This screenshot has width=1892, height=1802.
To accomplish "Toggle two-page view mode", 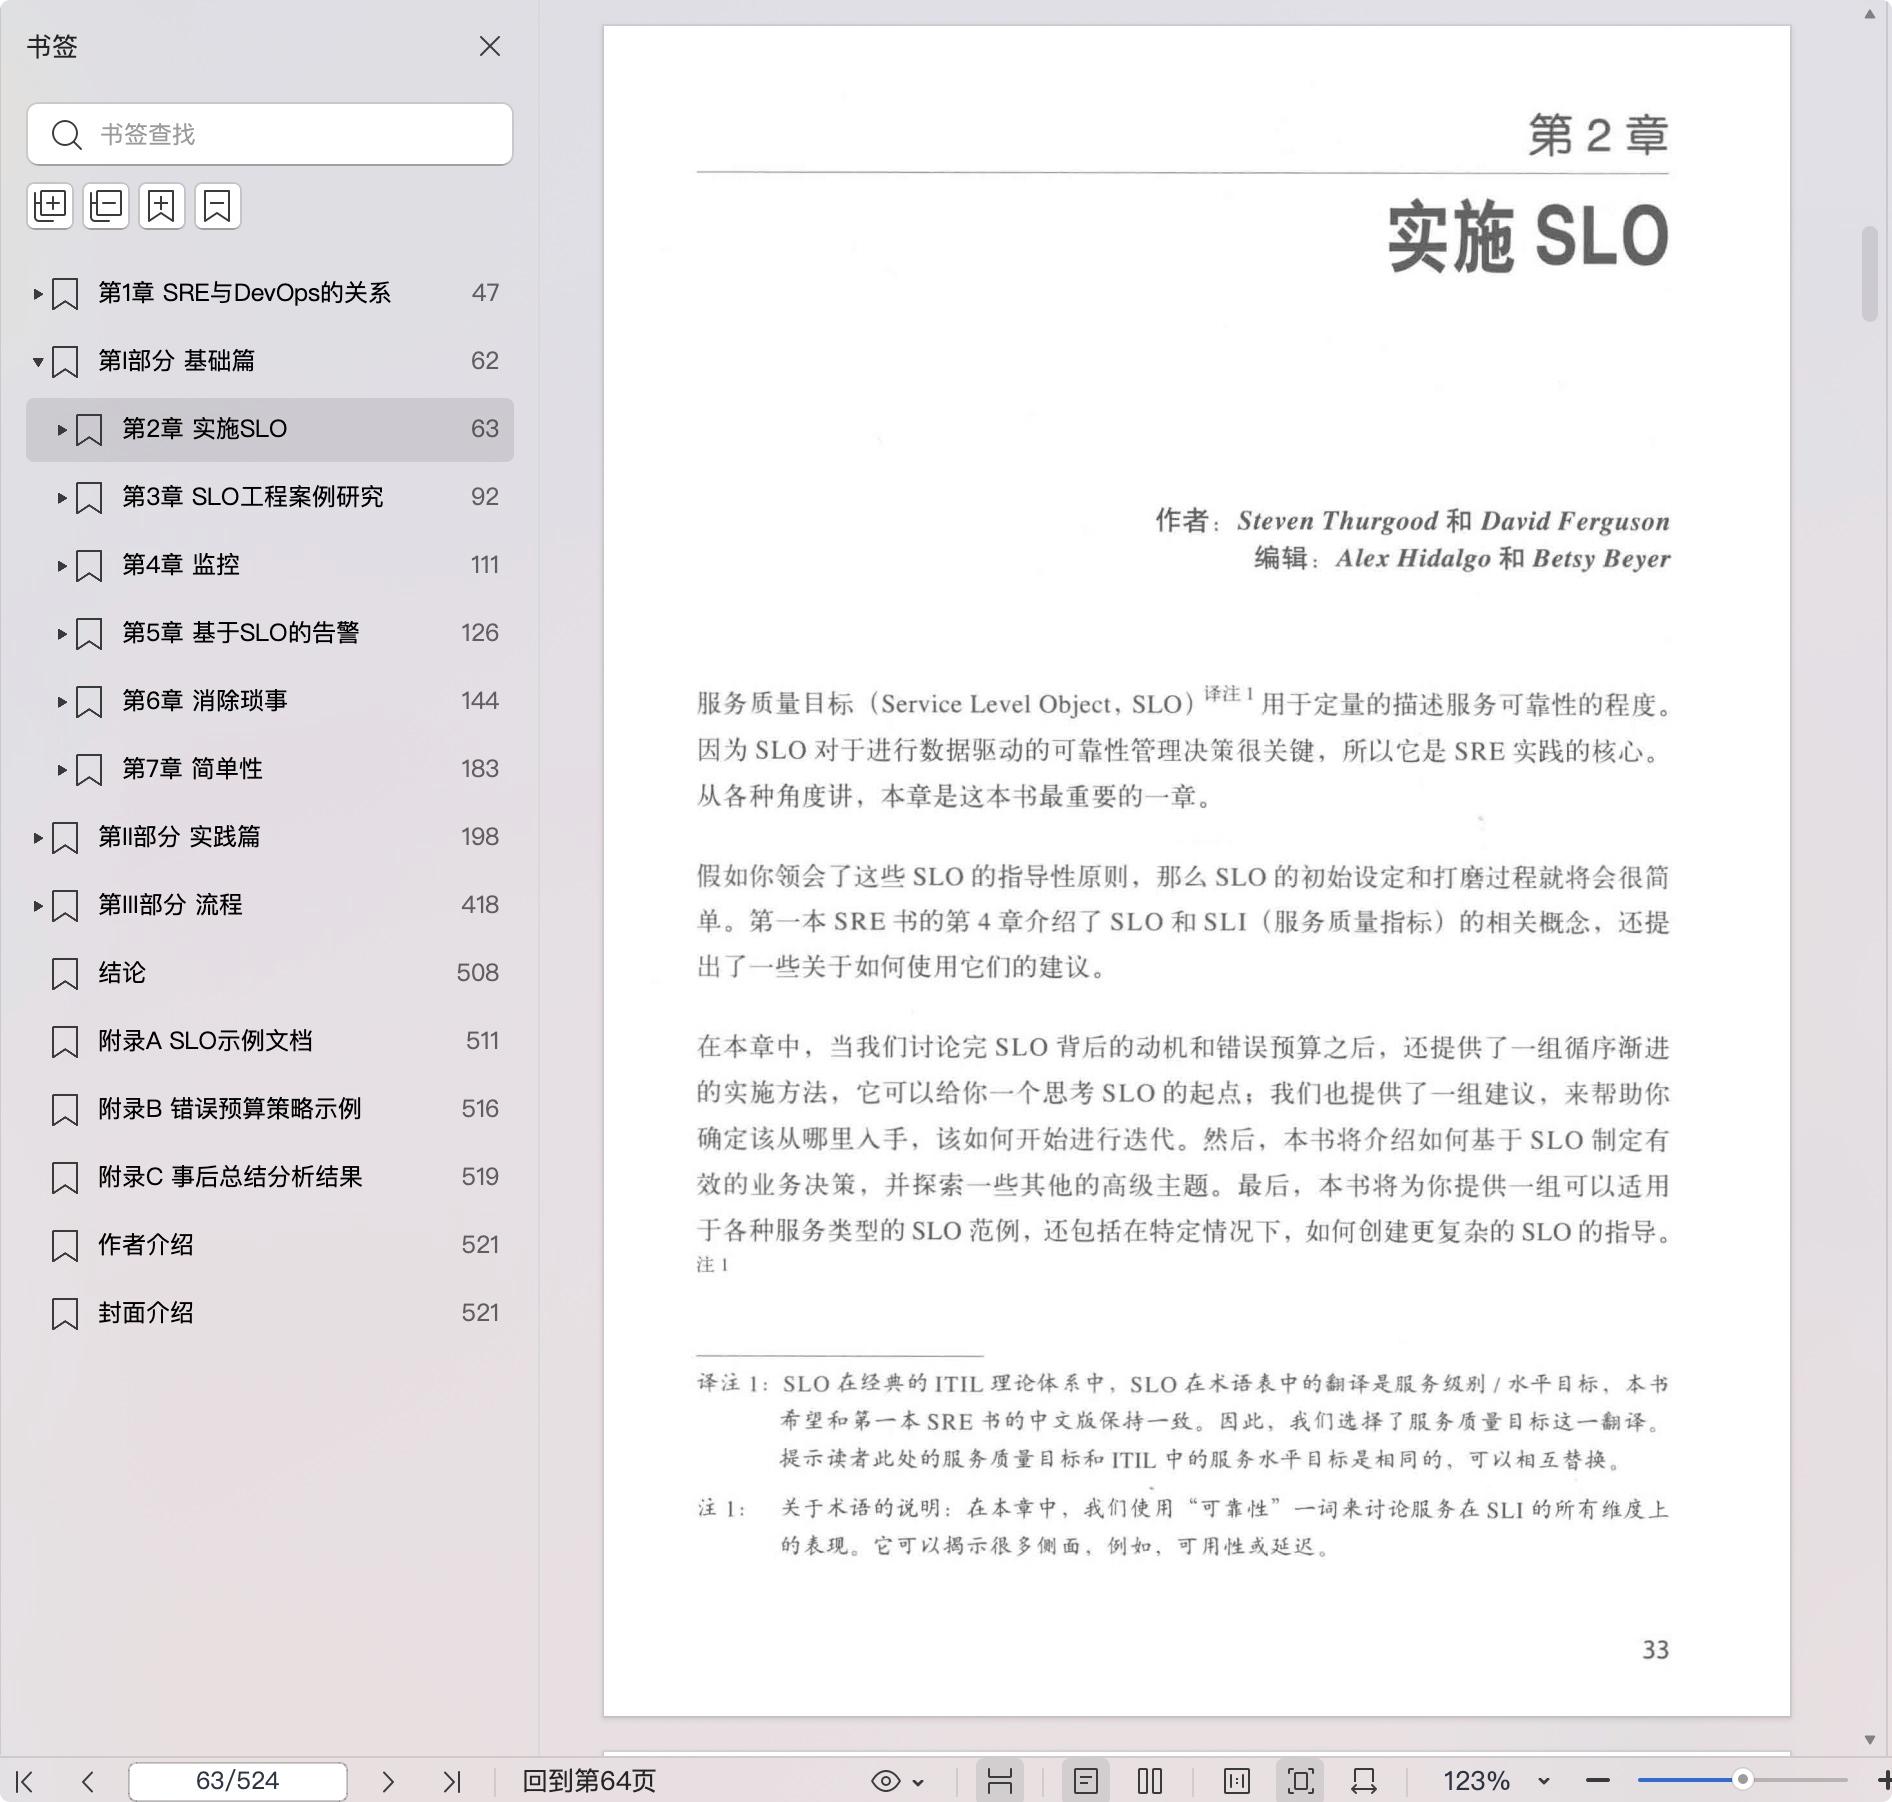I will click(1150, 1781).
